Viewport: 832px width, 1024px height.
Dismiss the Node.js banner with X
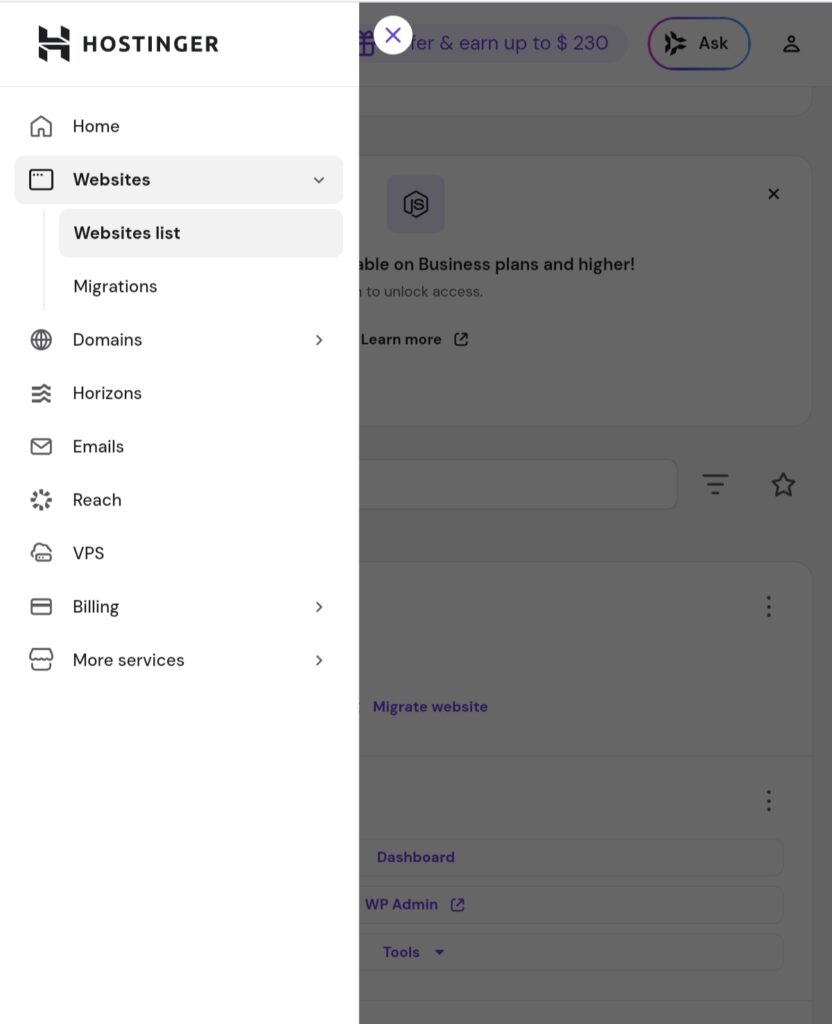coord(773,194)
